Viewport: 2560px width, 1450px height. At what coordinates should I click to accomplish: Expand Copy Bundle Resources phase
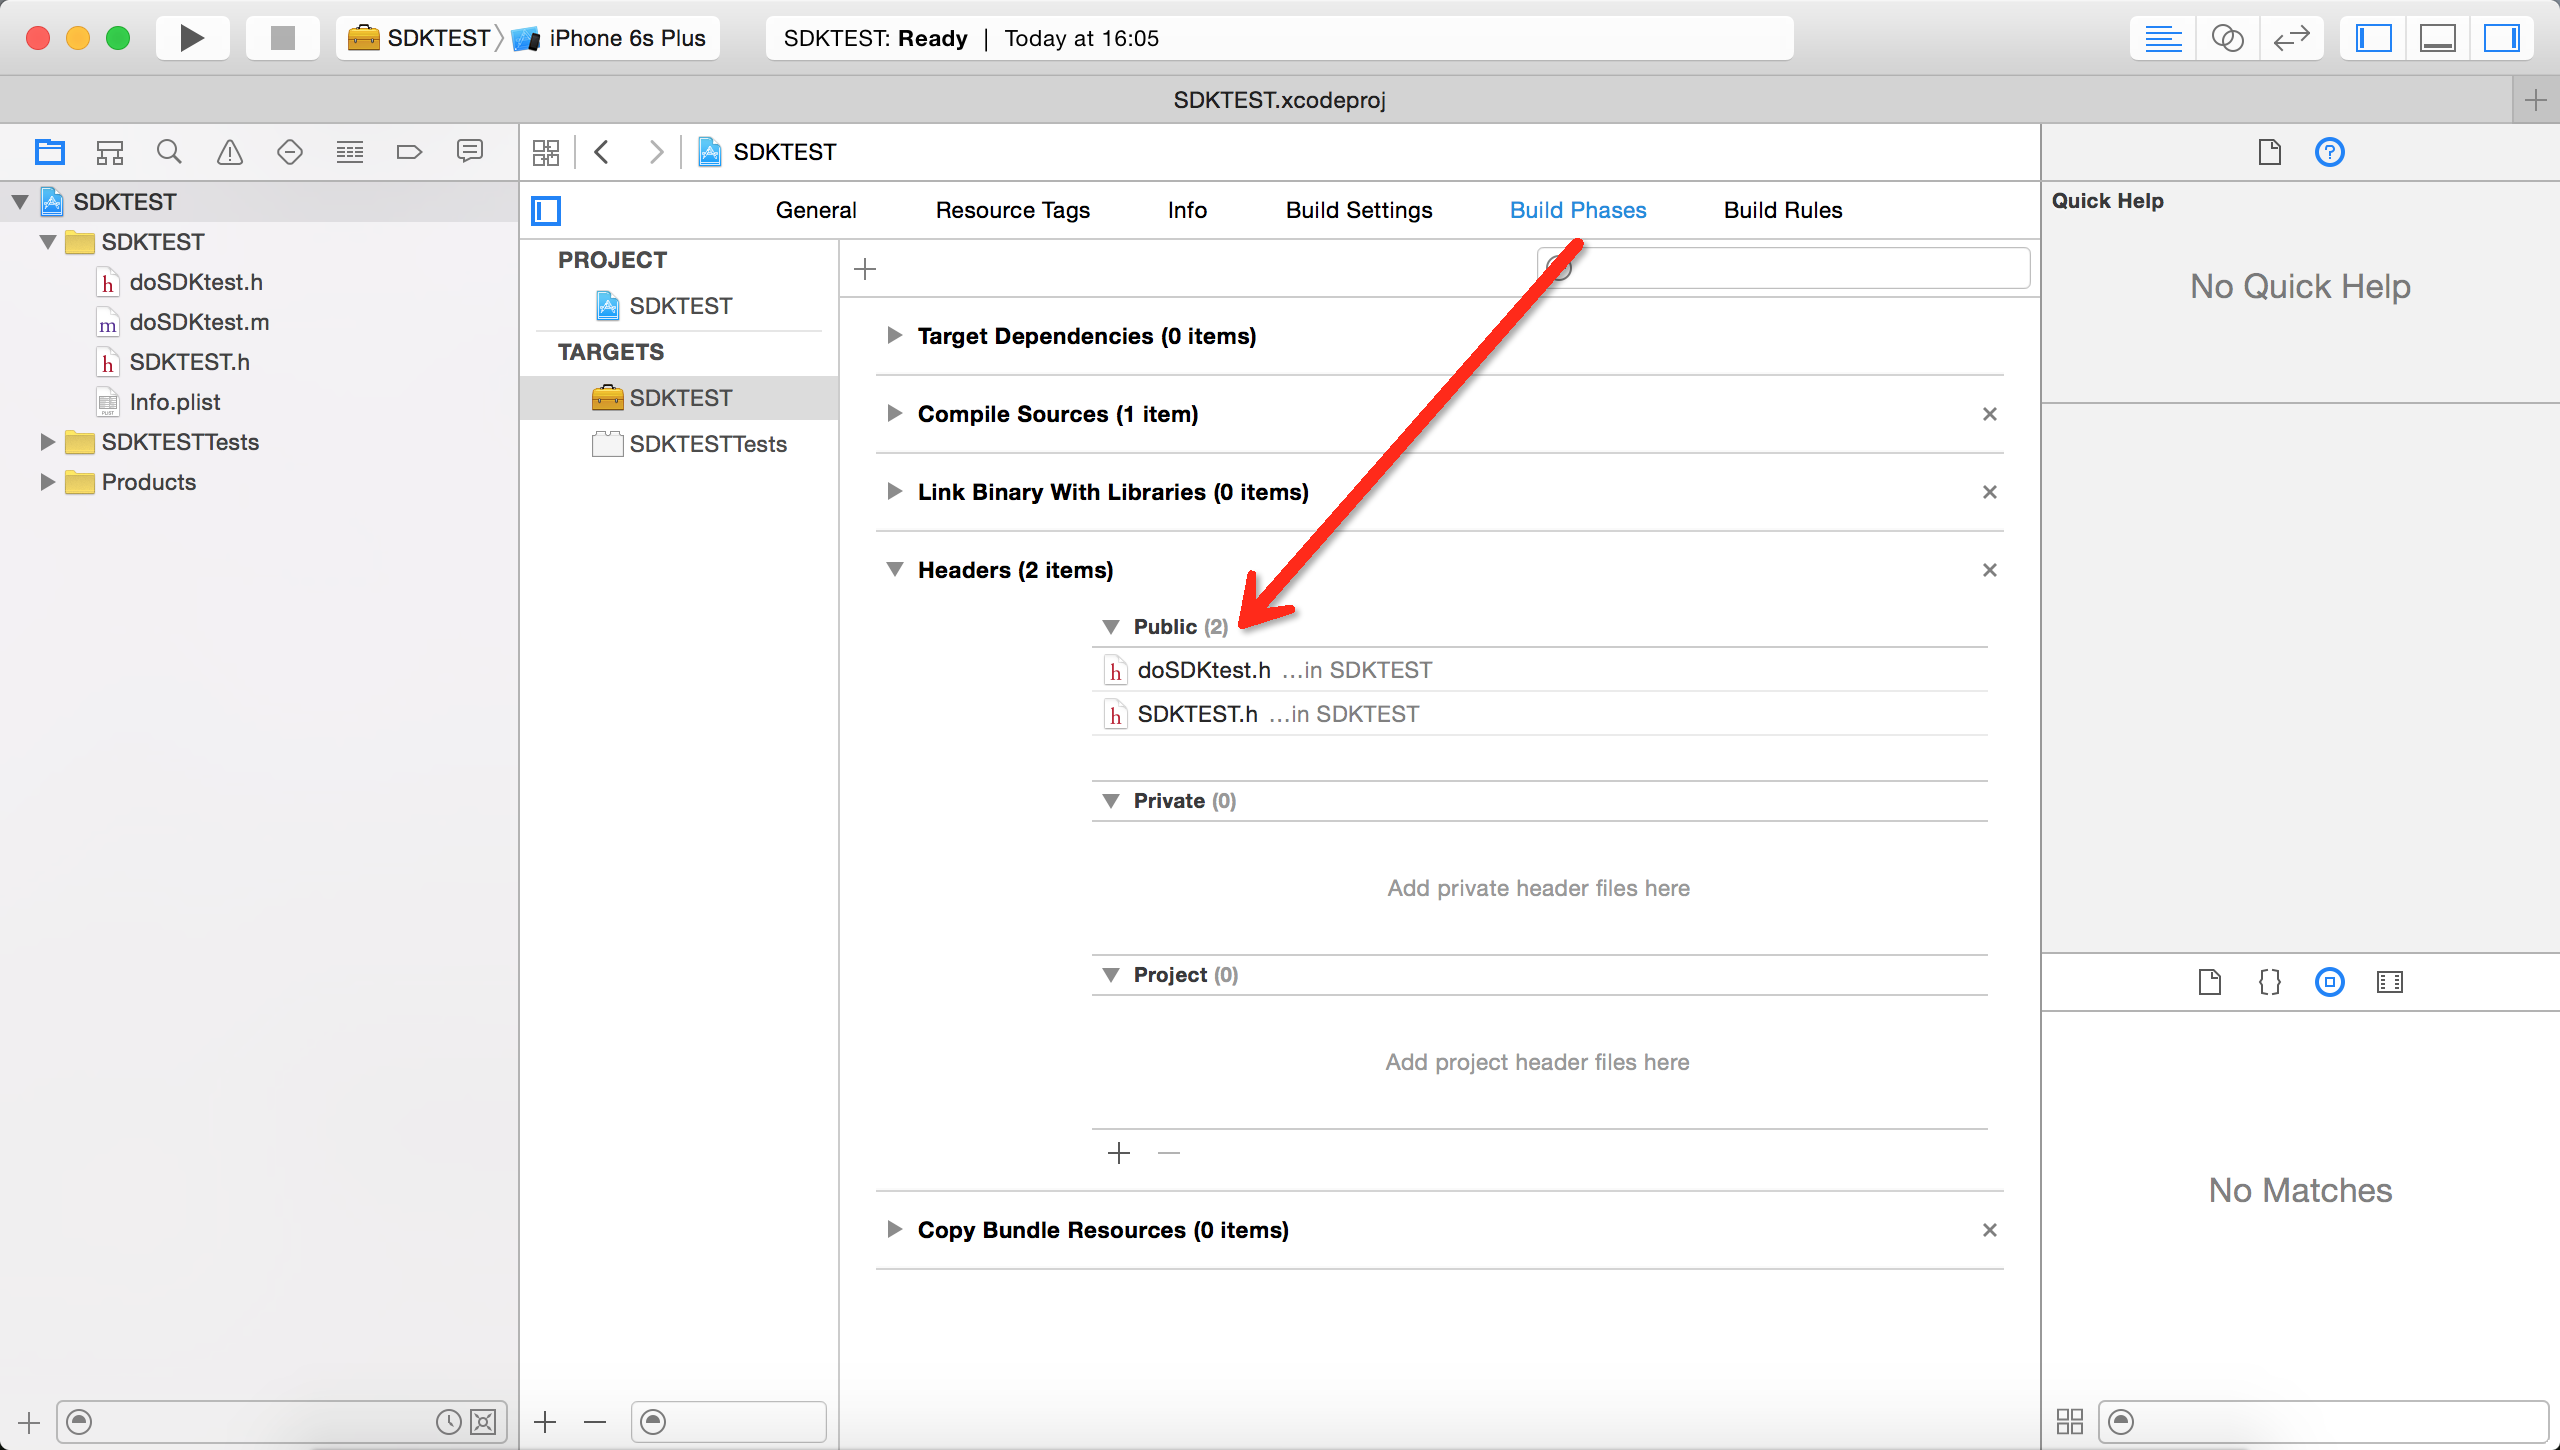[x=895, y=1230]
